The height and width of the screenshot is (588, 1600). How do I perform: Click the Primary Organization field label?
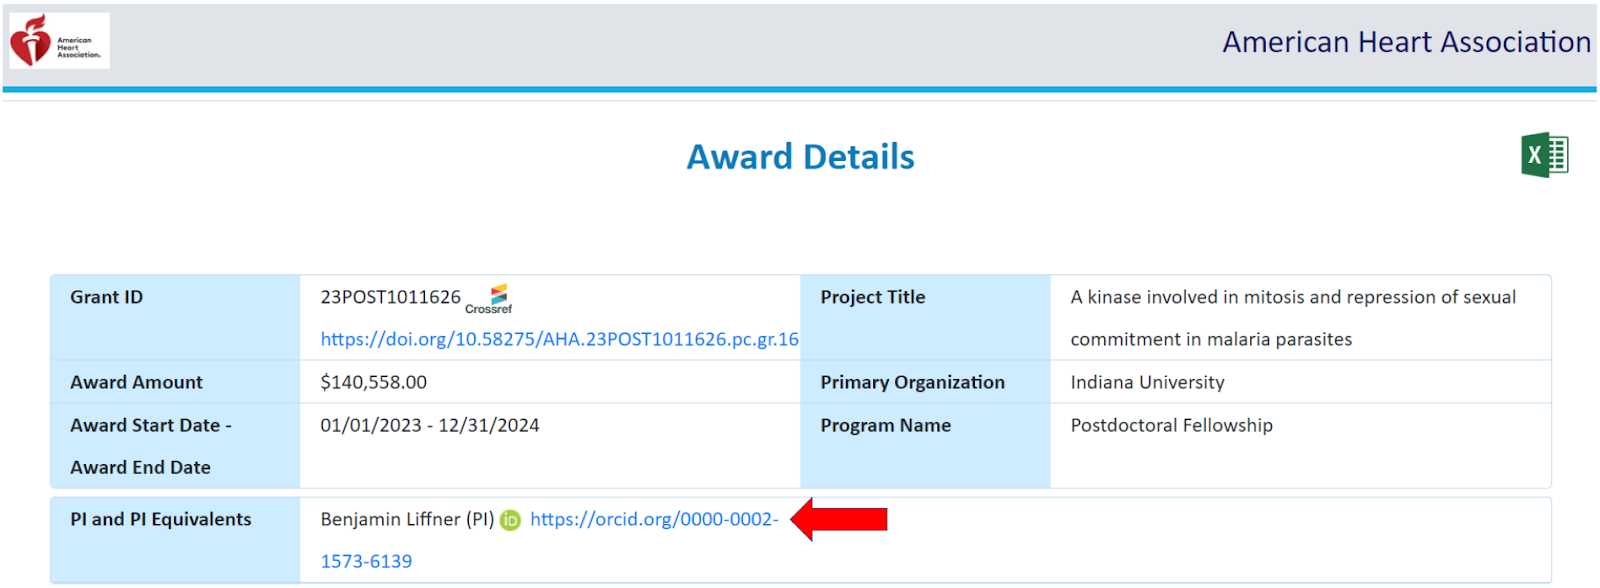point(912,383)
